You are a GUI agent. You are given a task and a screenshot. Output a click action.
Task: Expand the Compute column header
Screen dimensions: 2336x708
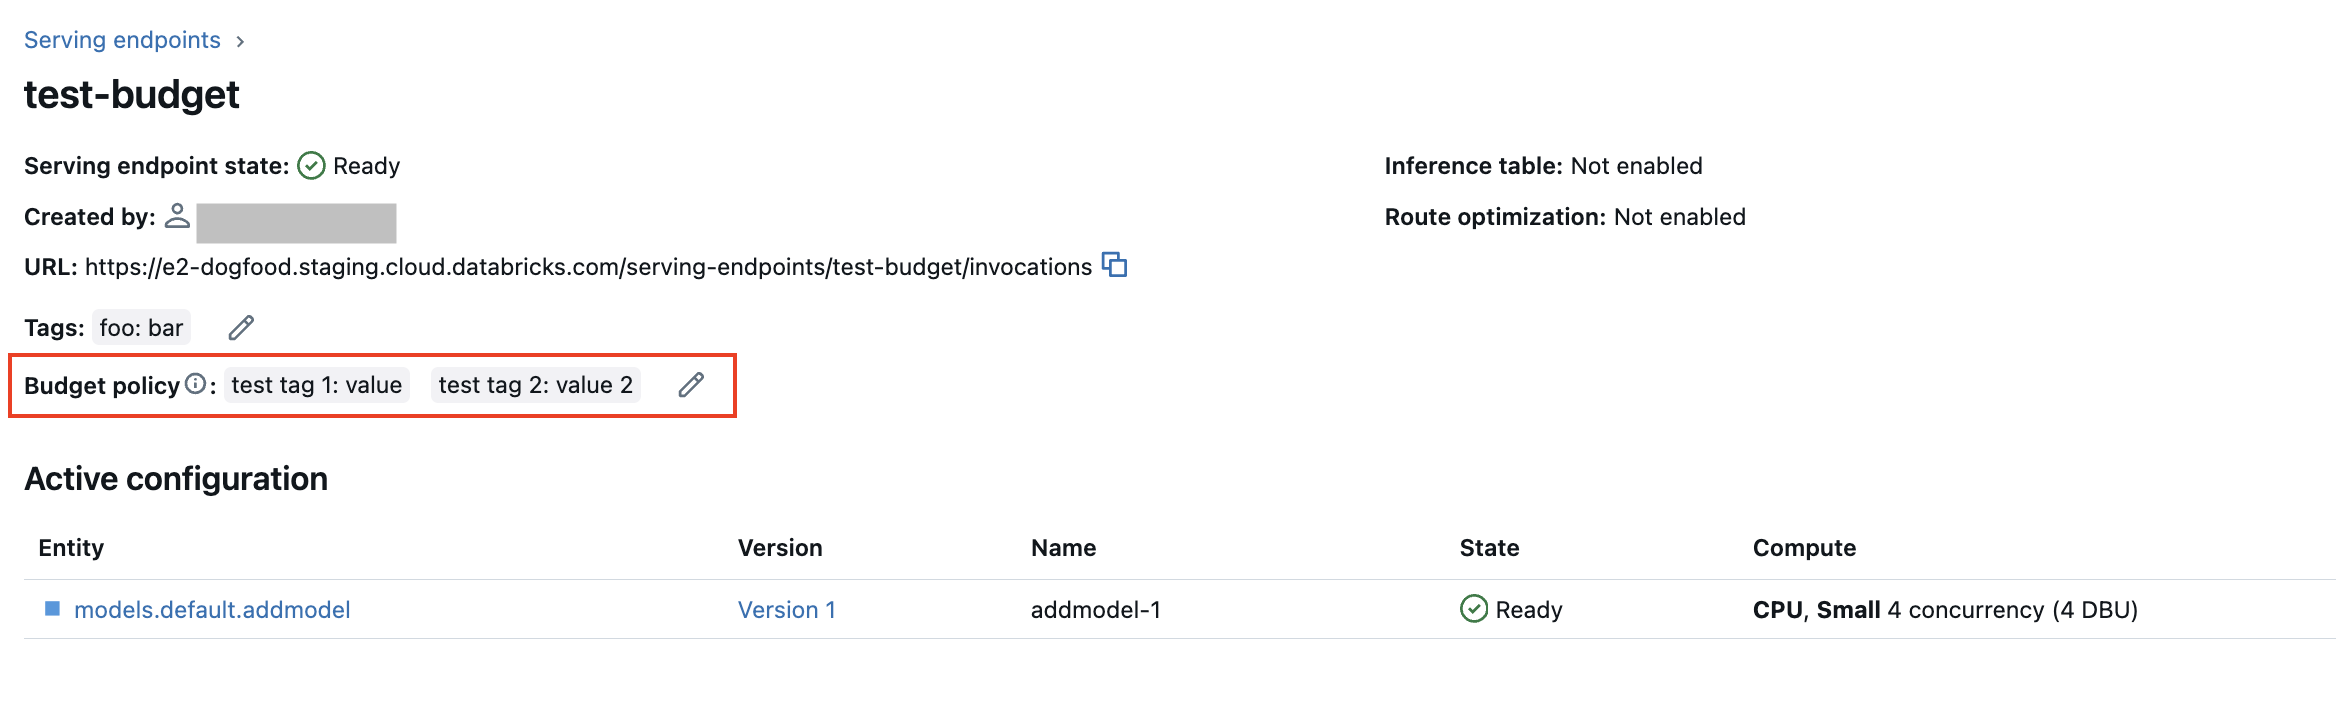[x=1804, y=547]
